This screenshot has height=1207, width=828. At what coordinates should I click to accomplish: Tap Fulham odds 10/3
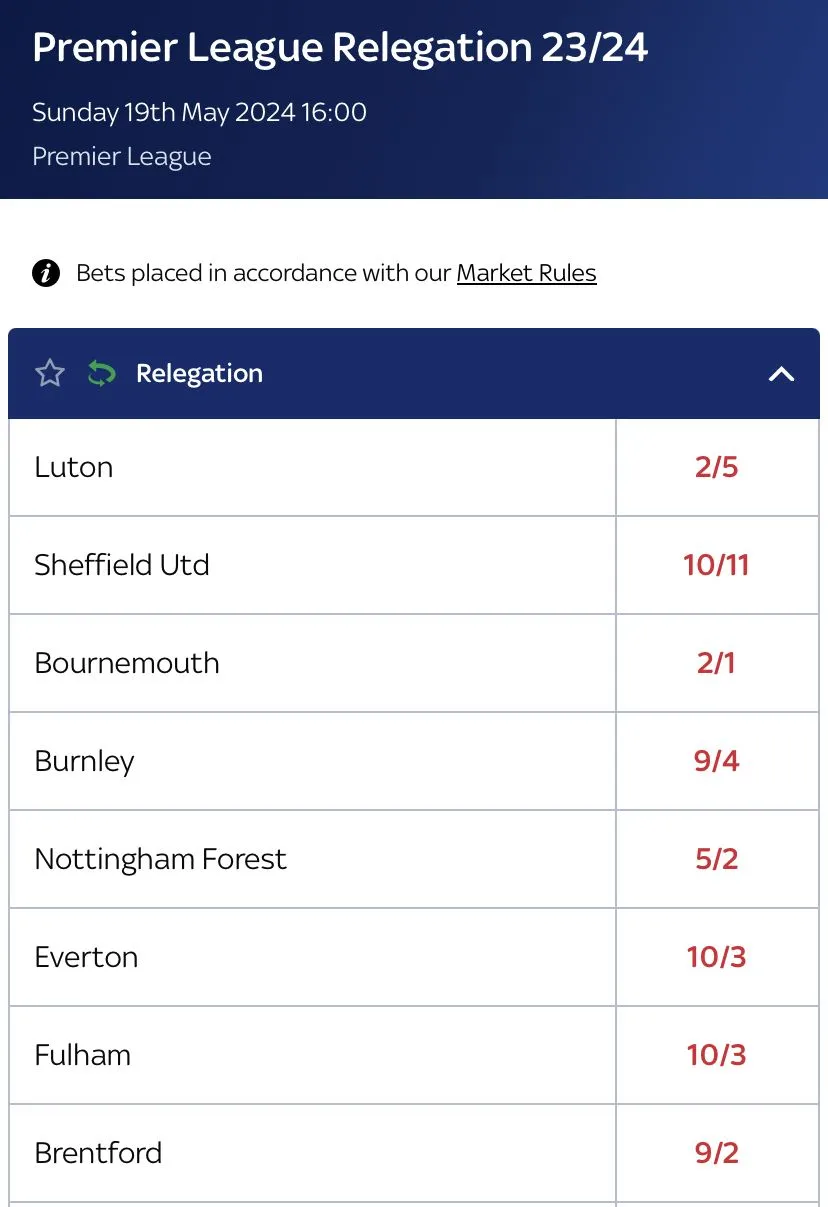click(x=716, y=1055)
